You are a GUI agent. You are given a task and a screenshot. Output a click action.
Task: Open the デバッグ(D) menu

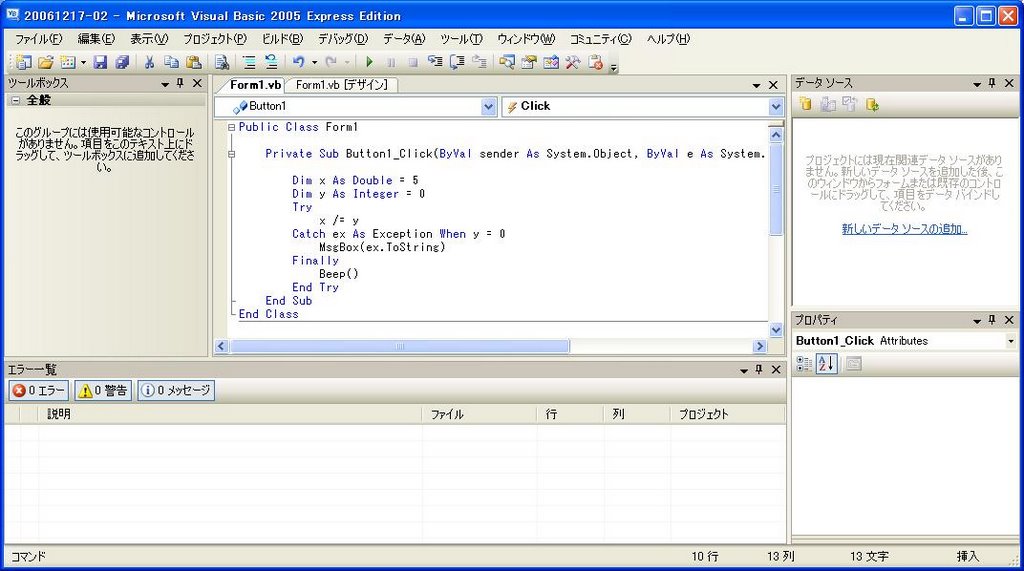[343, 39]
